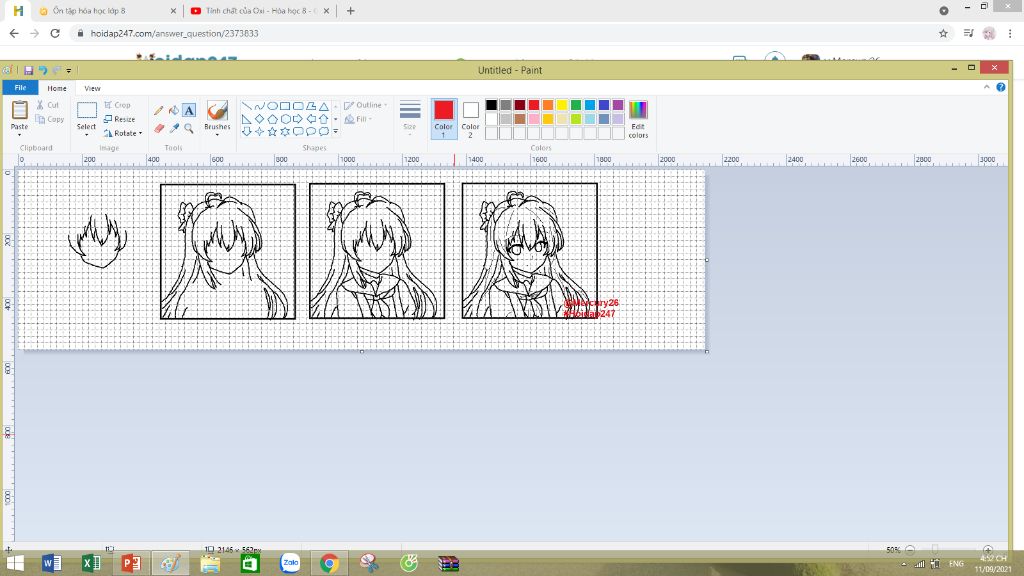
Task: Click the Paste clipboard icon
Action: coord(20,111)
